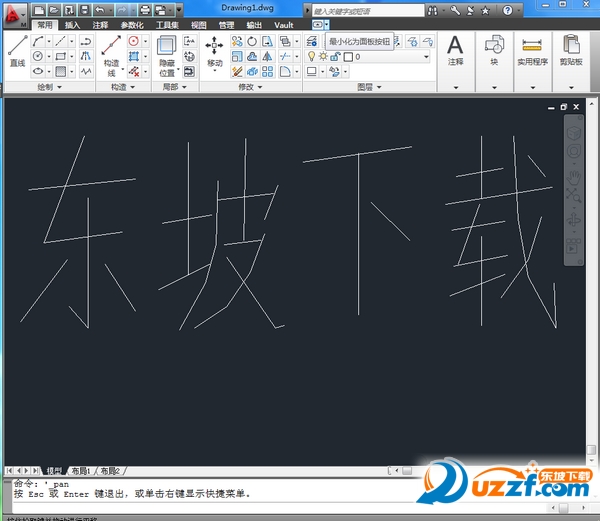The image size is (600, 521).
Task: Switch to the 插入 ribbon tab
Action: [x=72, y=24]
